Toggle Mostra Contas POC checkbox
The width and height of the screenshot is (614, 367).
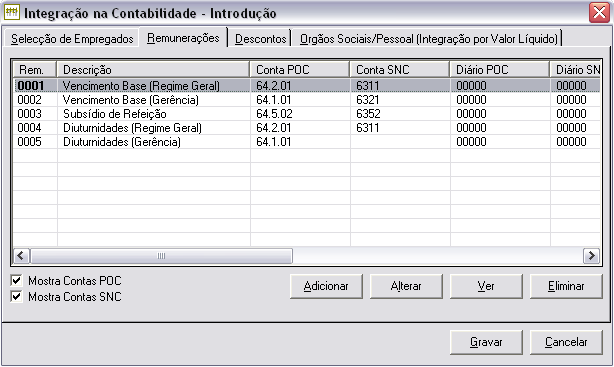16,281
